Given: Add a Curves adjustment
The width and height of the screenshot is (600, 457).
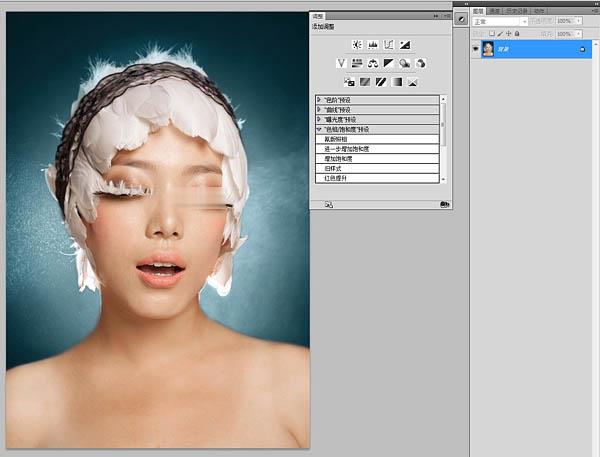Looking at the screenshot, I should pyautogui.click(x=389, y=45).
